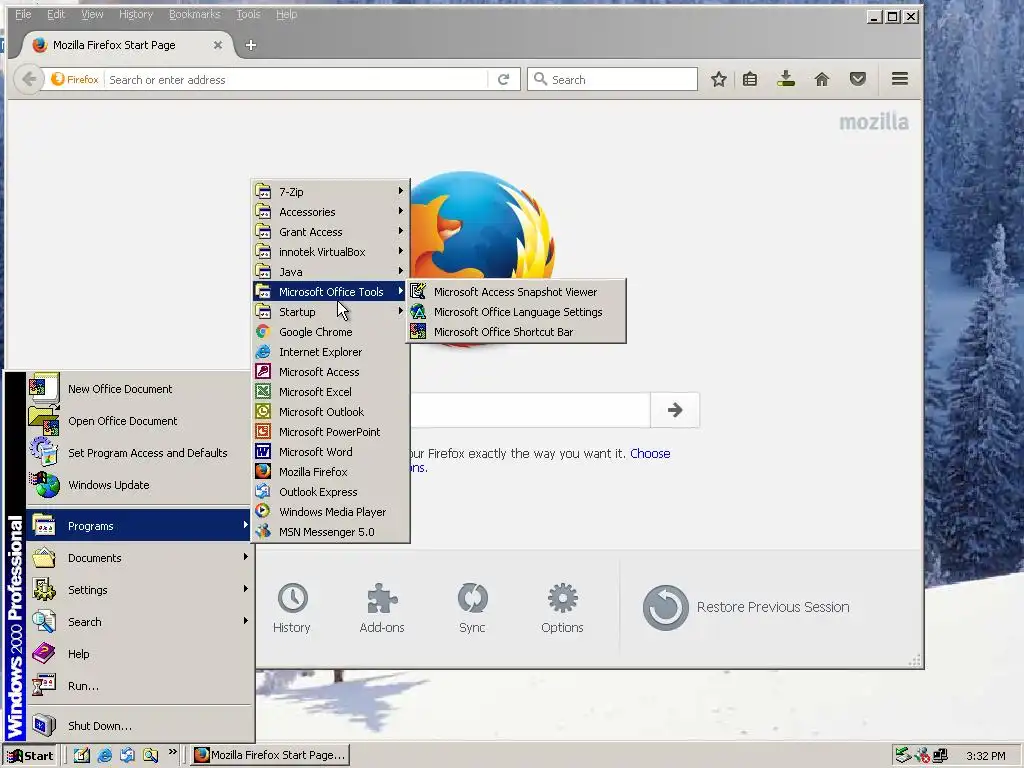Launch Microsoft Excel
Image resolution: width=1024 pixels, height=768 pixels.
[330, 392]
